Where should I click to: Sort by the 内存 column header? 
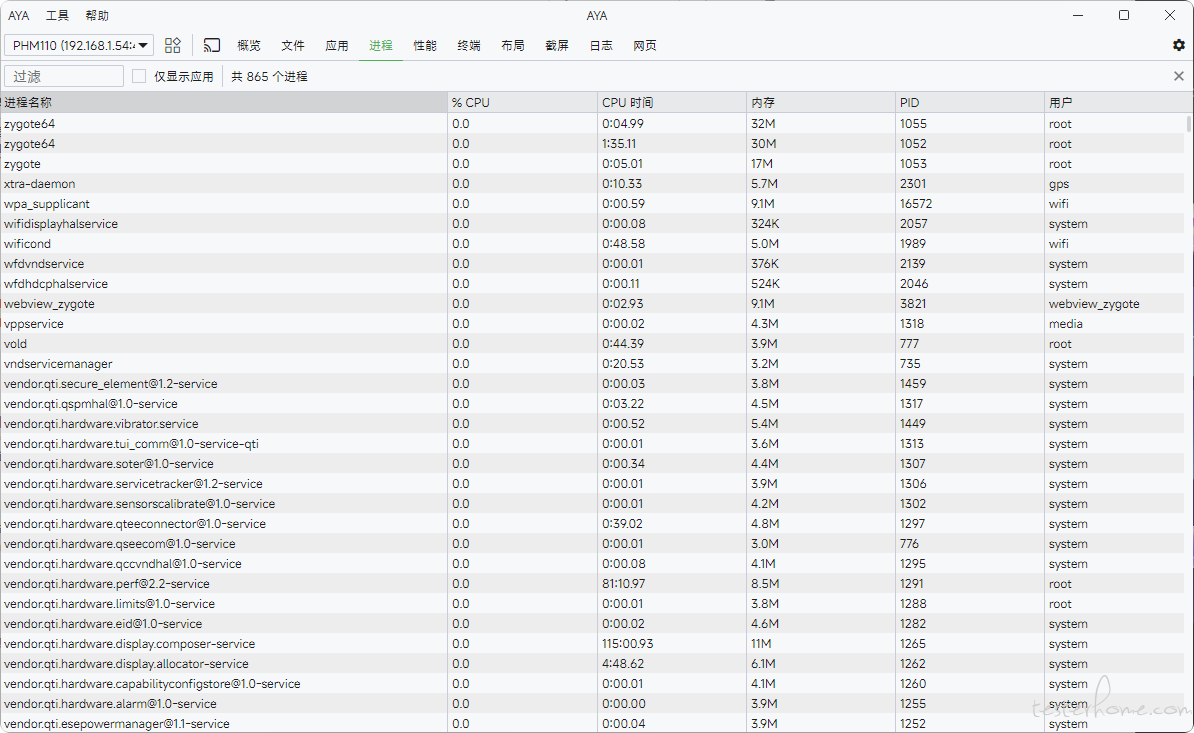(x=820, y=102)
